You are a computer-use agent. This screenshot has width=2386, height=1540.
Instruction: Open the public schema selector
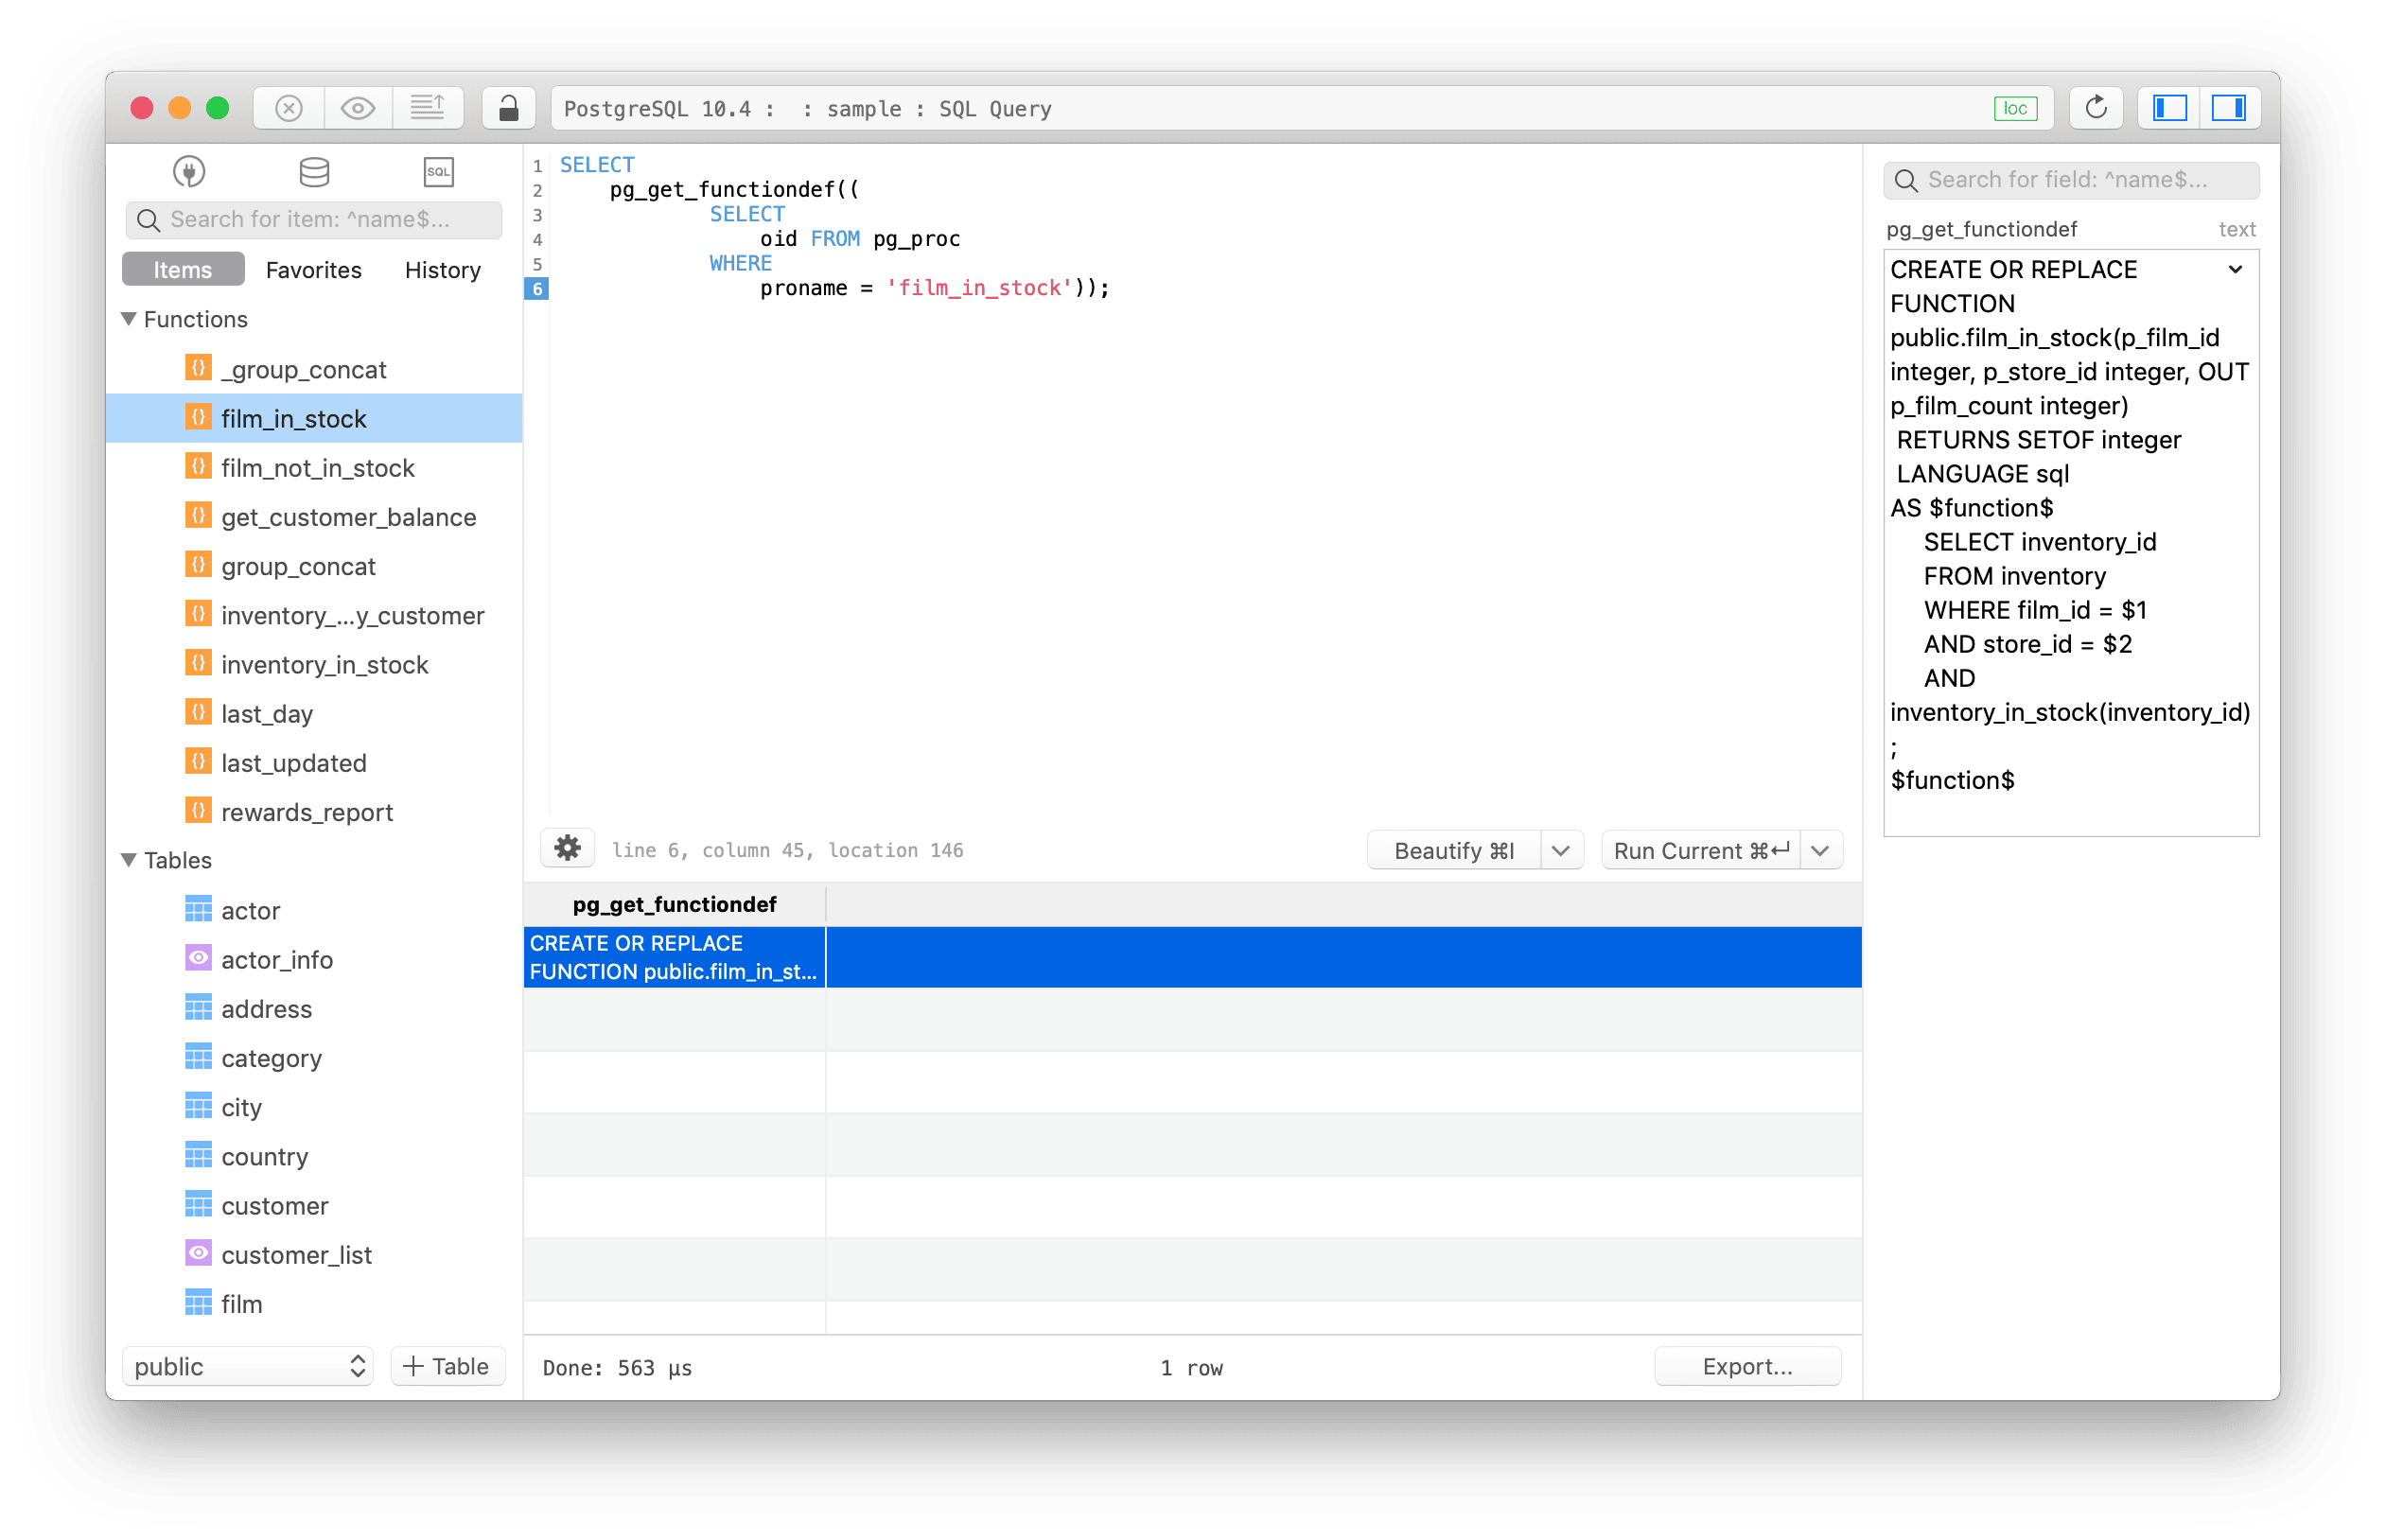click(x=247, y=1366)
